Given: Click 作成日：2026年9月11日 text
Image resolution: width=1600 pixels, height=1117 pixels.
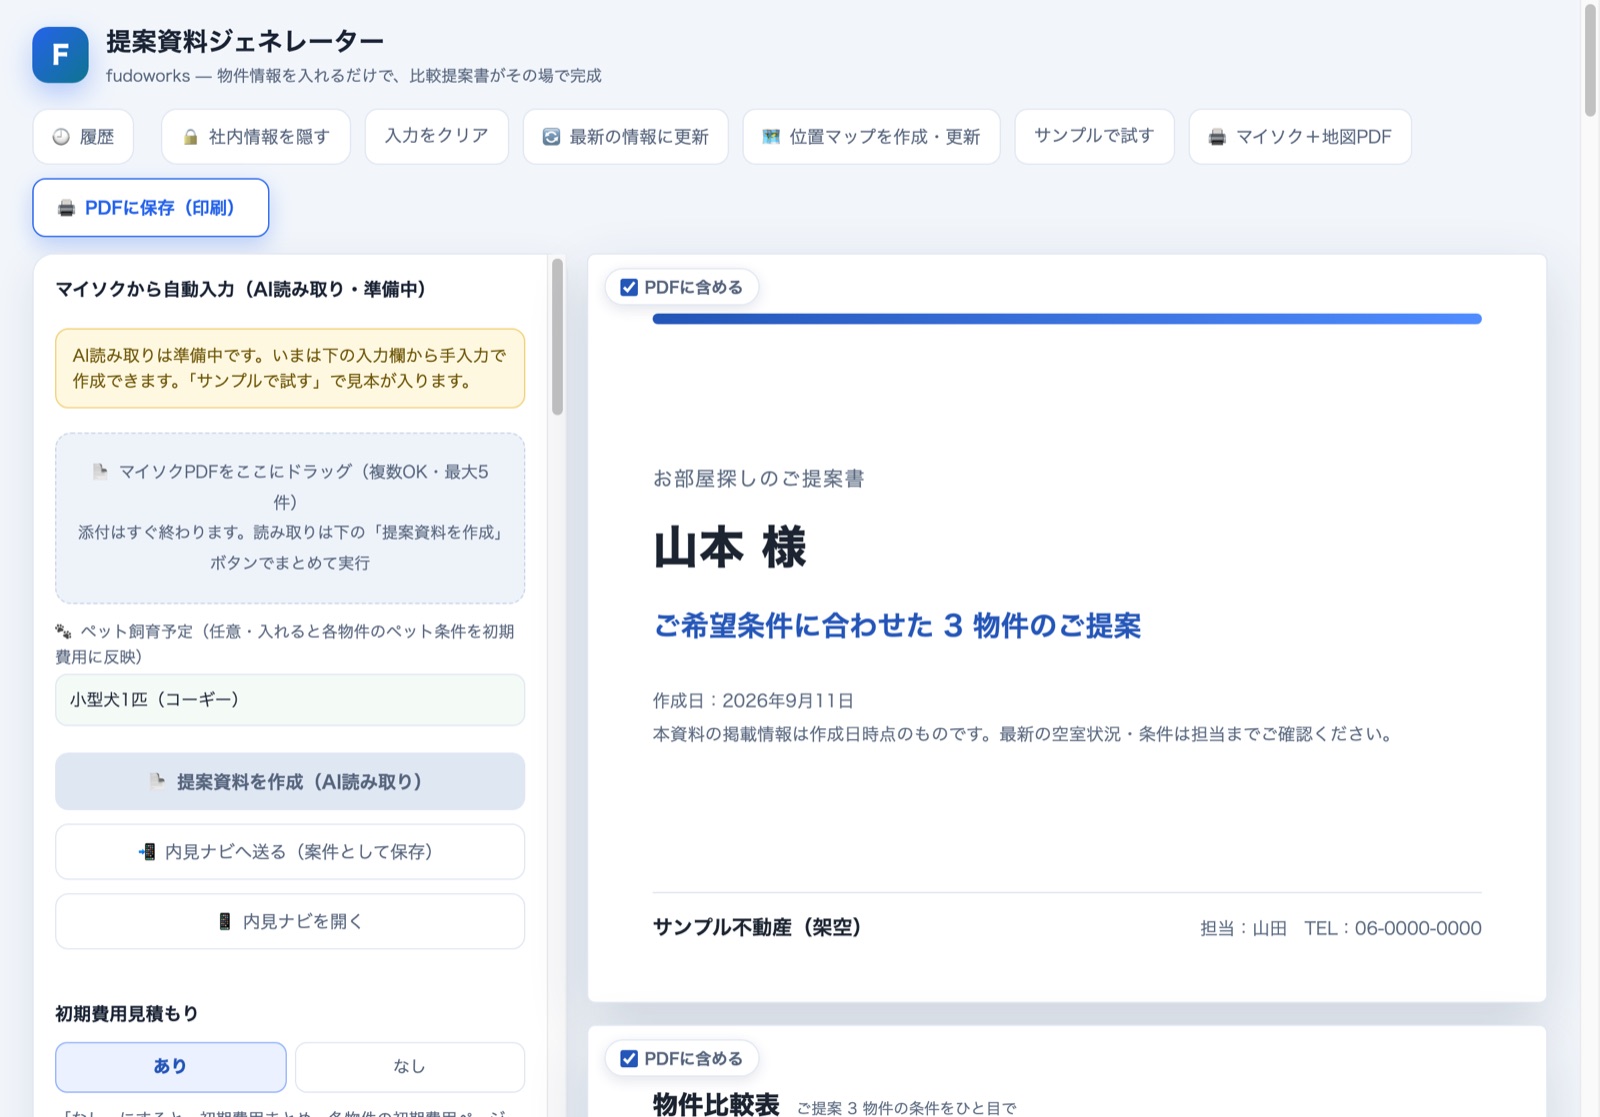Looking at the screenshot, I should click(x=753, y=701).
